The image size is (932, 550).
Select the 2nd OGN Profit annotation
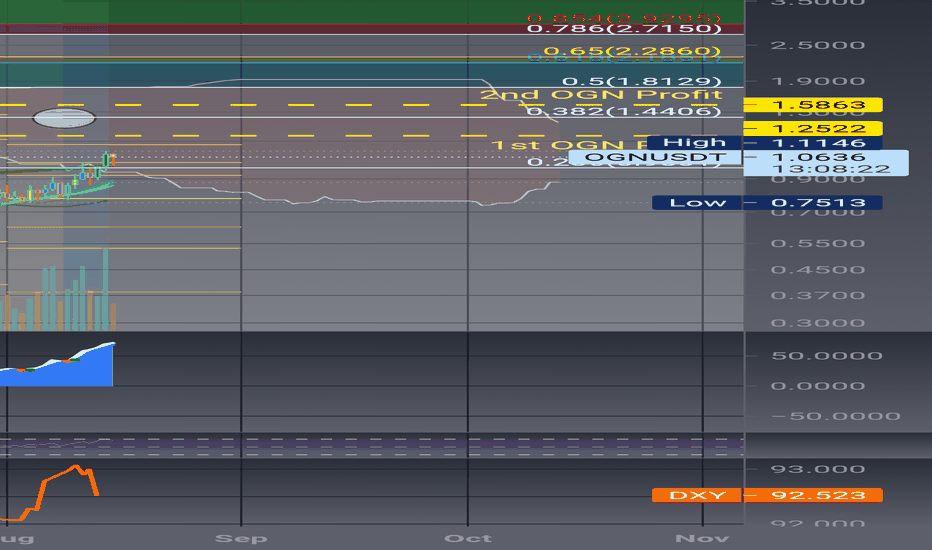[601, 95]
